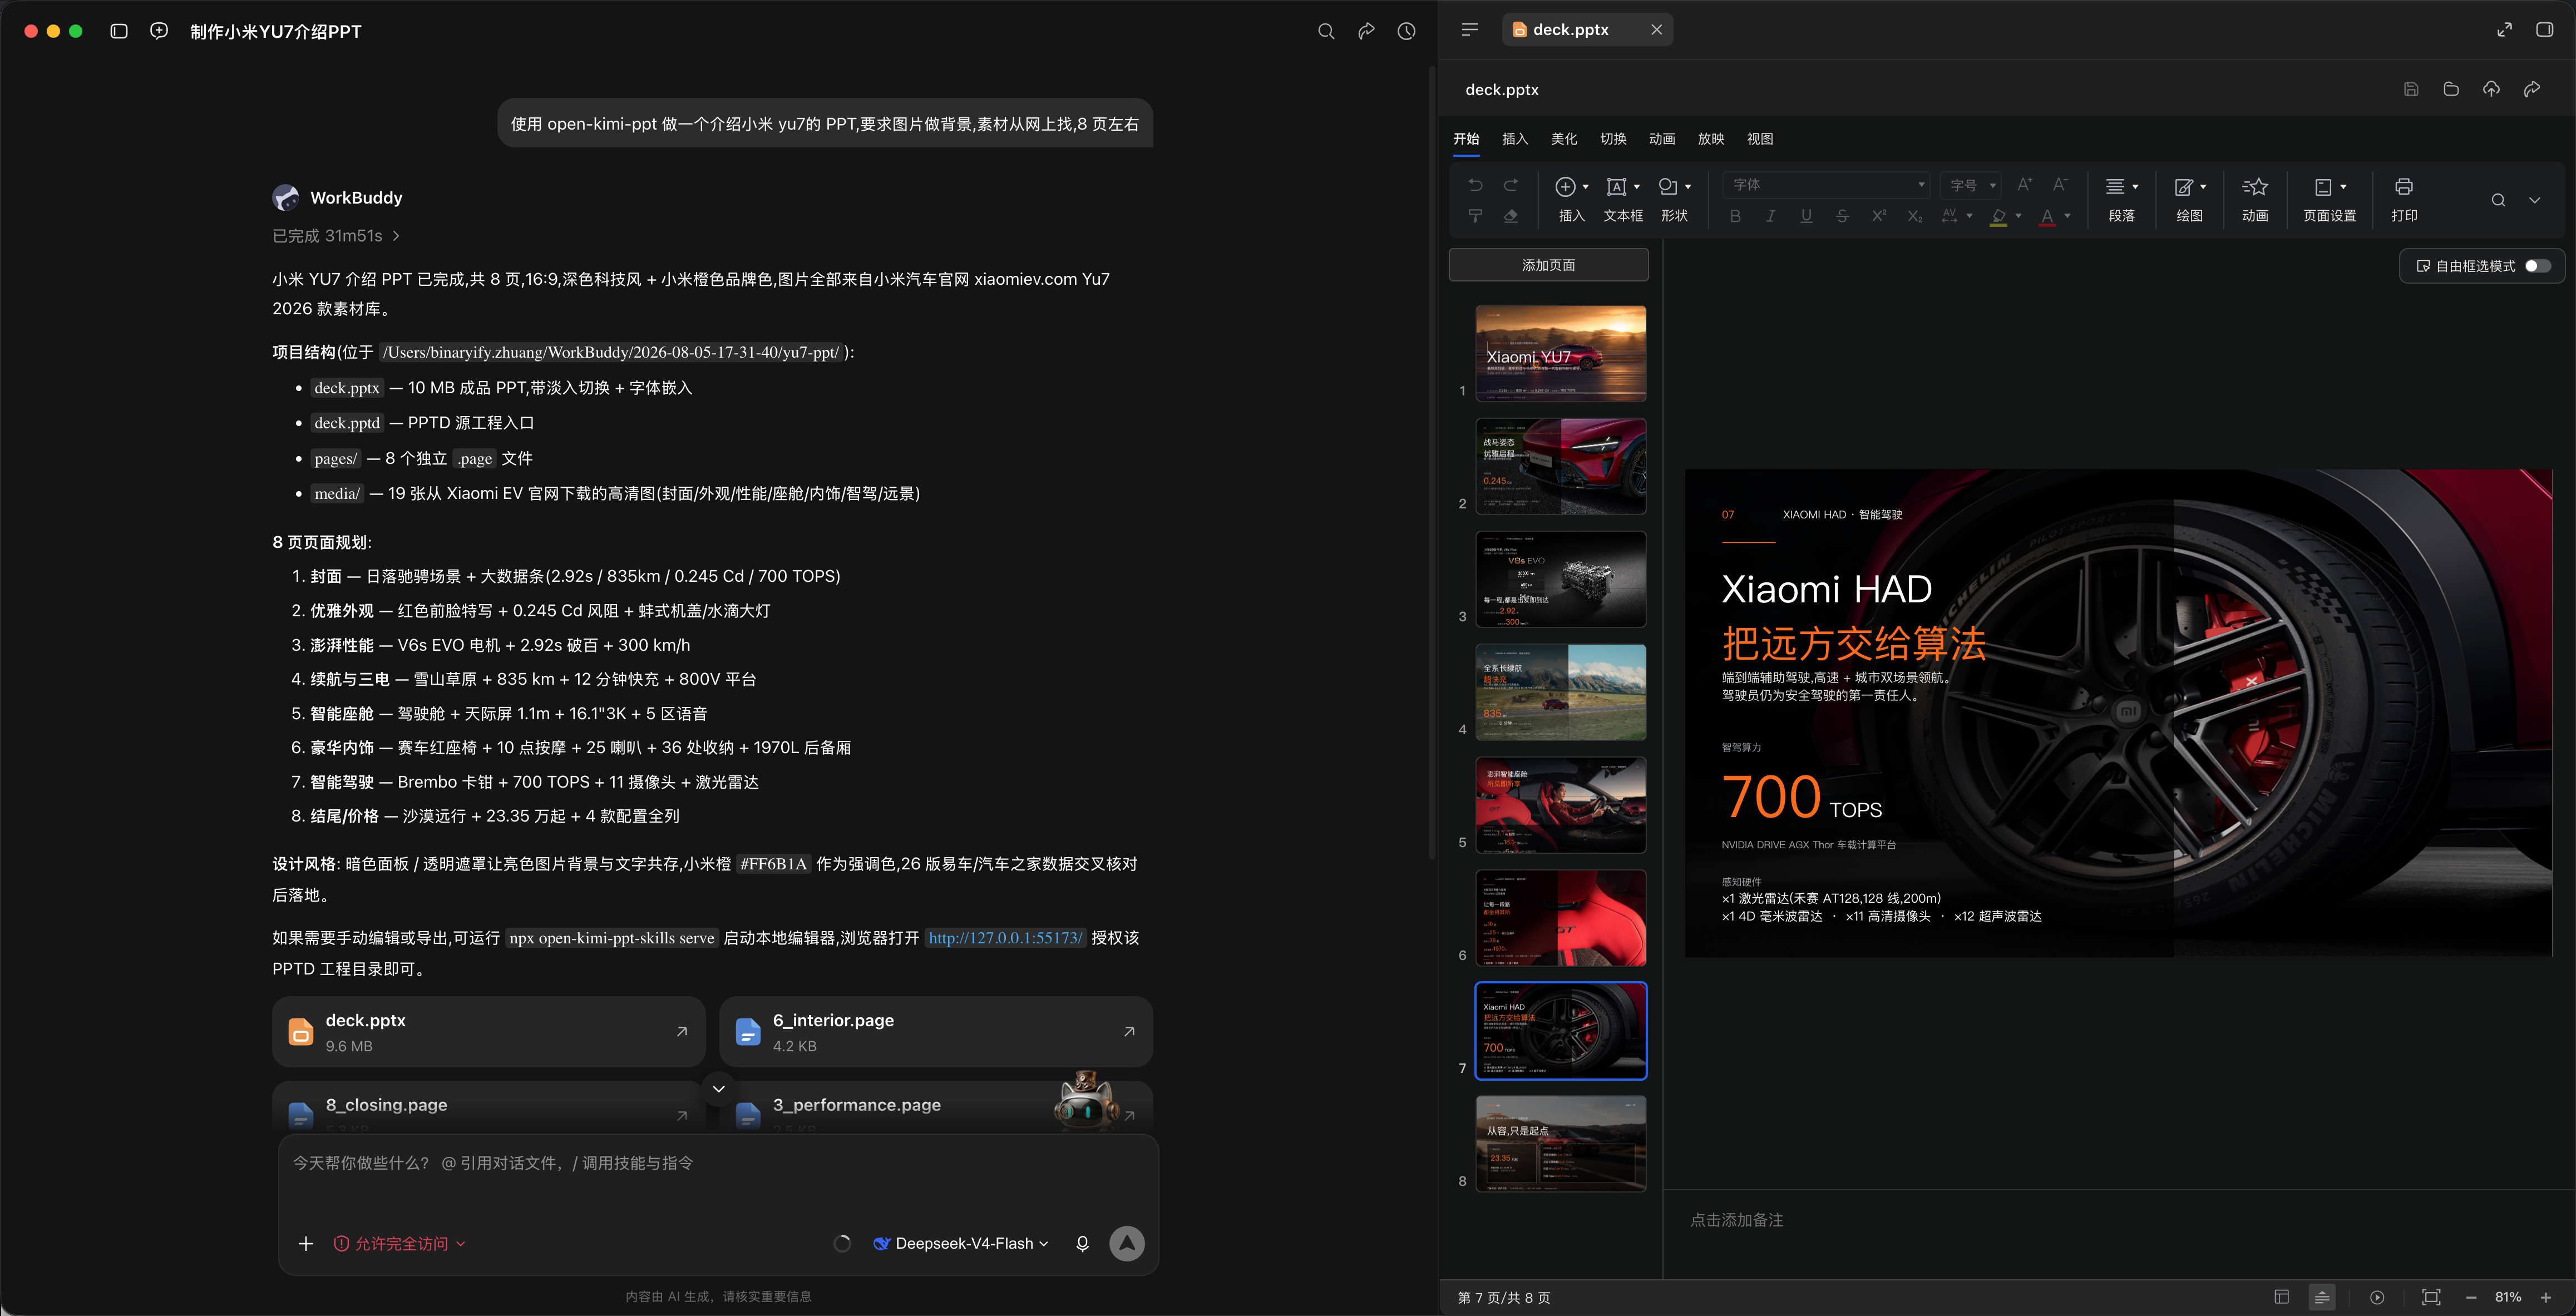Click the fit-to-window icon in status bar
The width and height of the screenshot is (2576, 1316).
(2431, 1297)
